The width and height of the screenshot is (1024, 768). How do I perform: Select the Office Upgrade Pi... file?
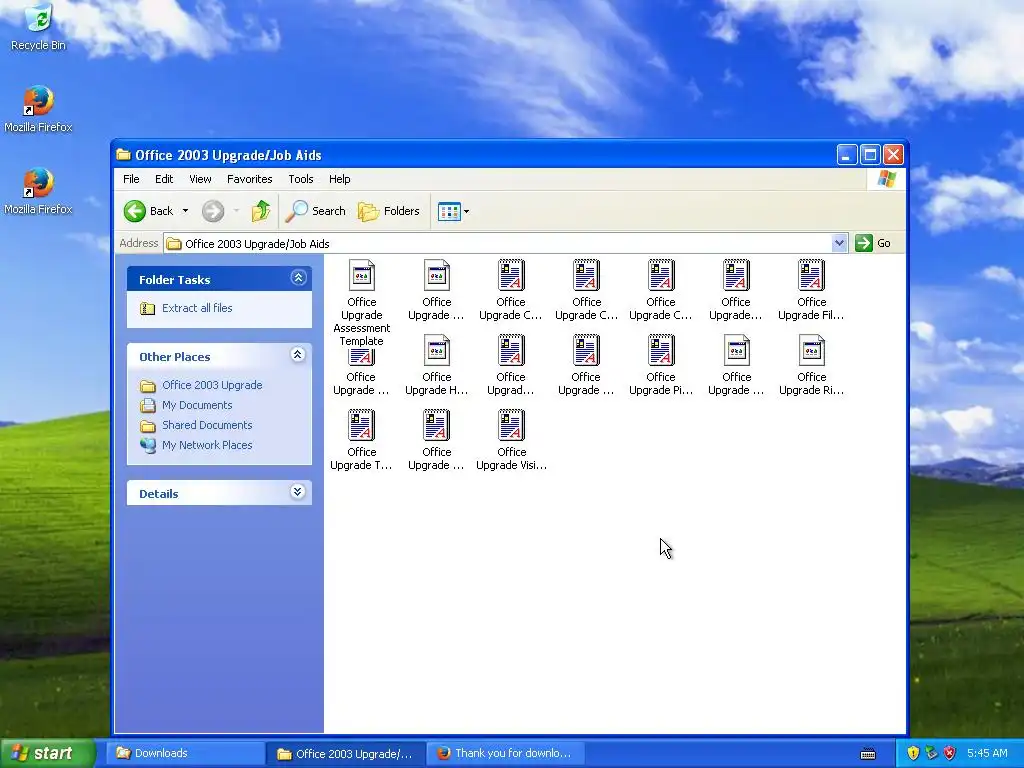click(661, 366)
